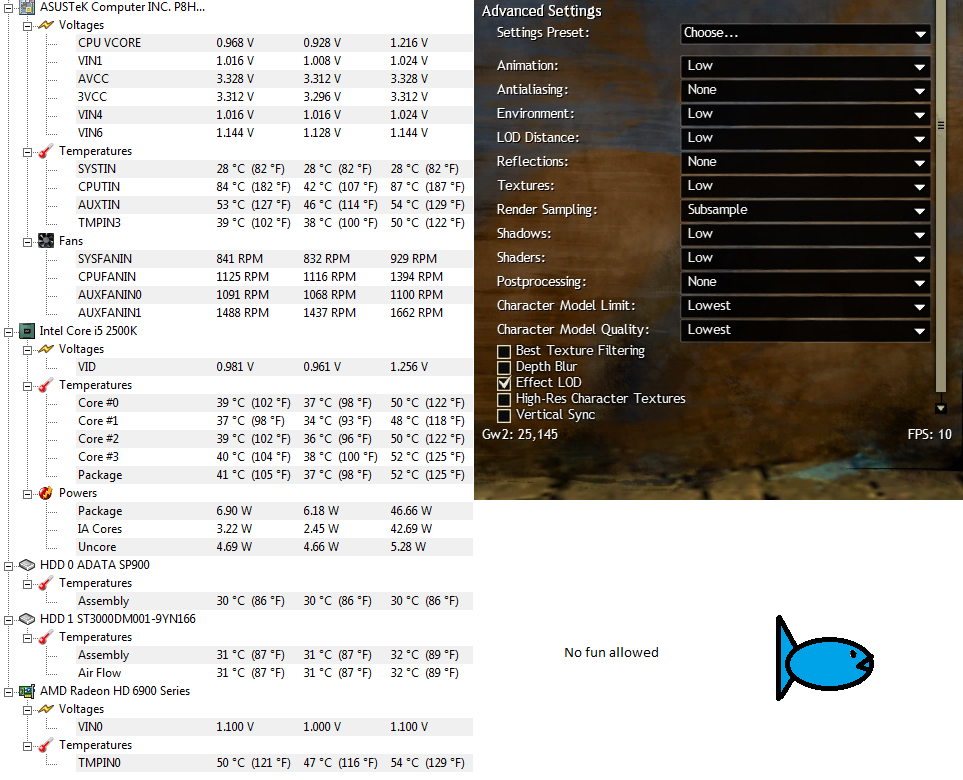Click the motherboard Voltages lightning icon
Screen dimensions: 963x780
click(x=45, y=25)
